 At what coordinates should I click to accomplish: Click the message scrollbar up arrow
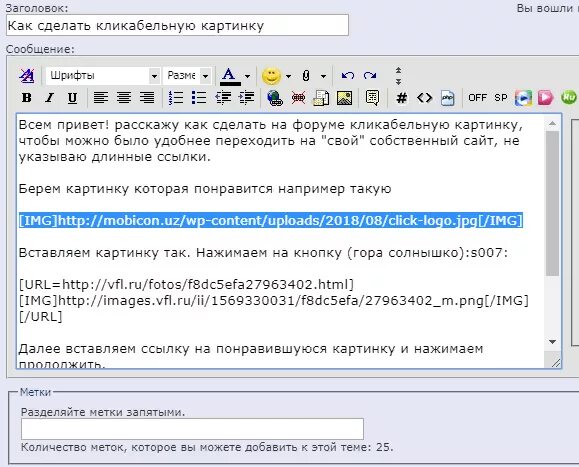pos(552,124)
